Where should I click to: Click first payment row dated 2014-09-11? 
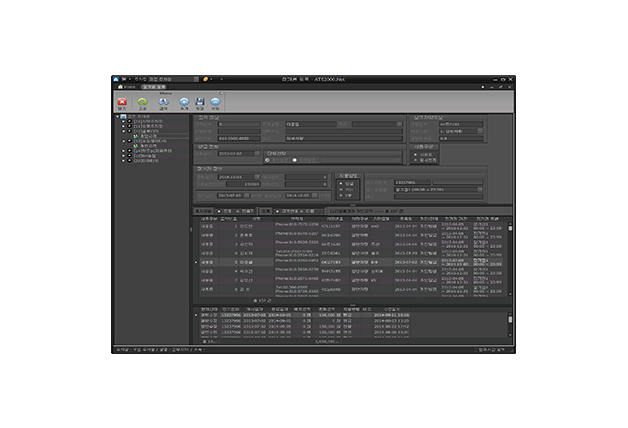click(x=304, y=315)
